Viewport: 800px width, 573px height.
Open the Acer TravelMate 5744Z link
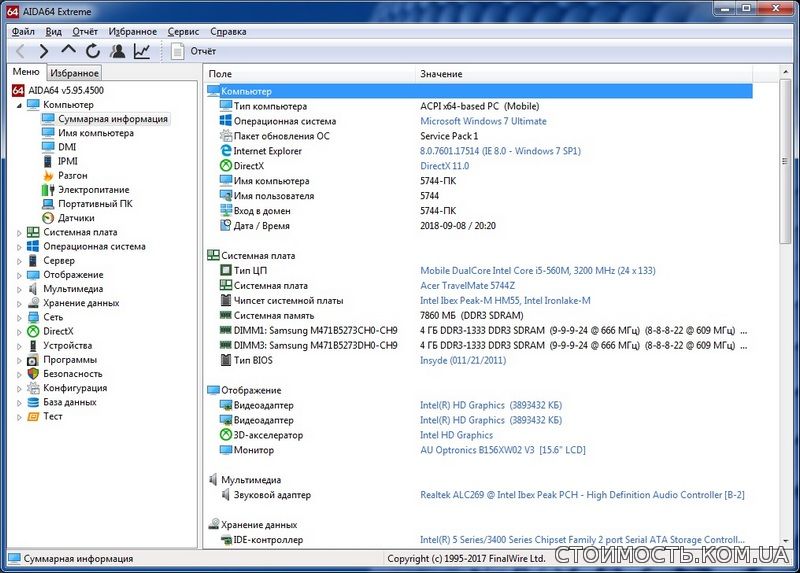point(467,286)
